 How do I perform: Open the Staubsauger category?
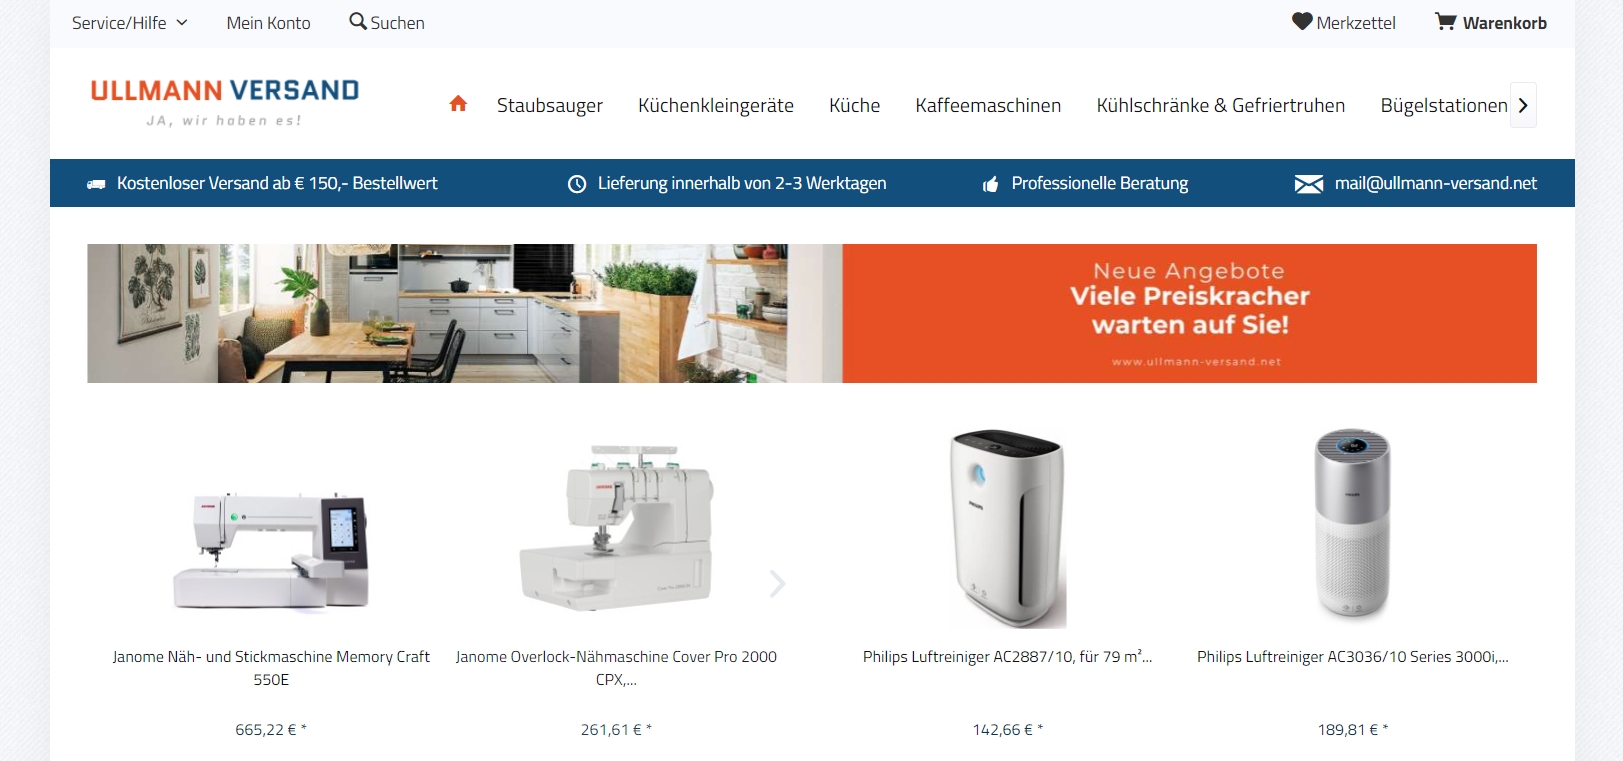[550, 105]
